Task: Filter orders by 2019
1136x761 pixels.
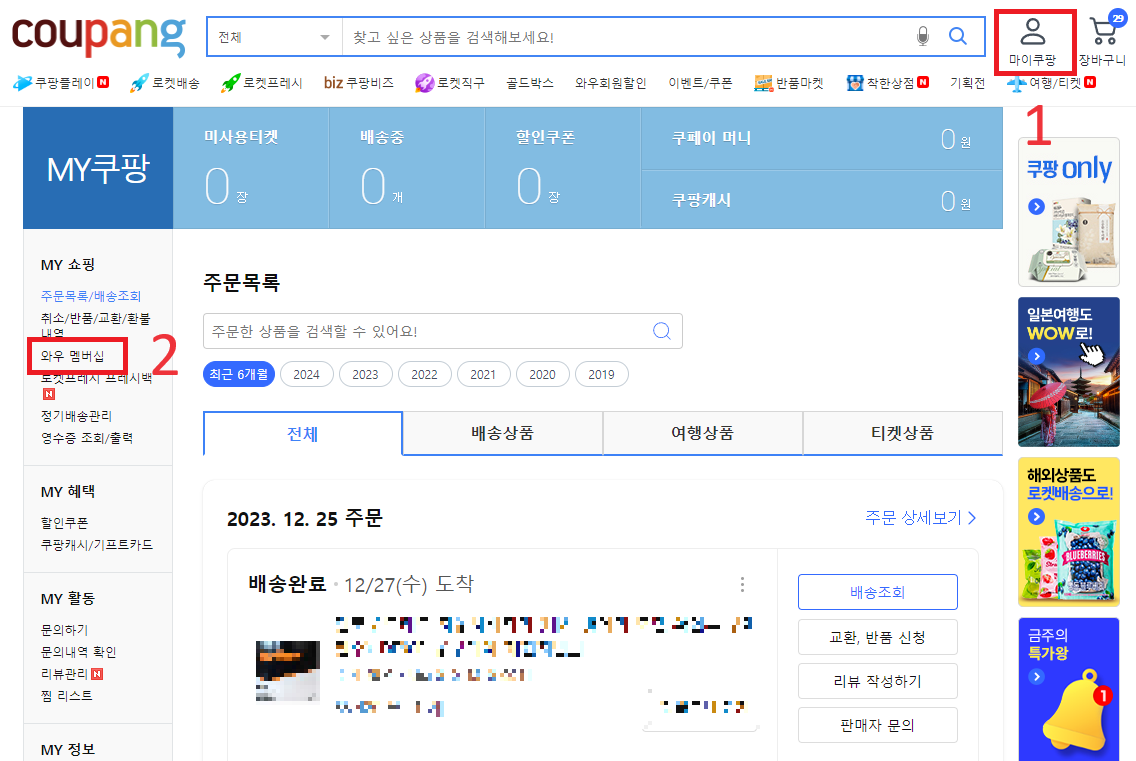Action: 601,374
